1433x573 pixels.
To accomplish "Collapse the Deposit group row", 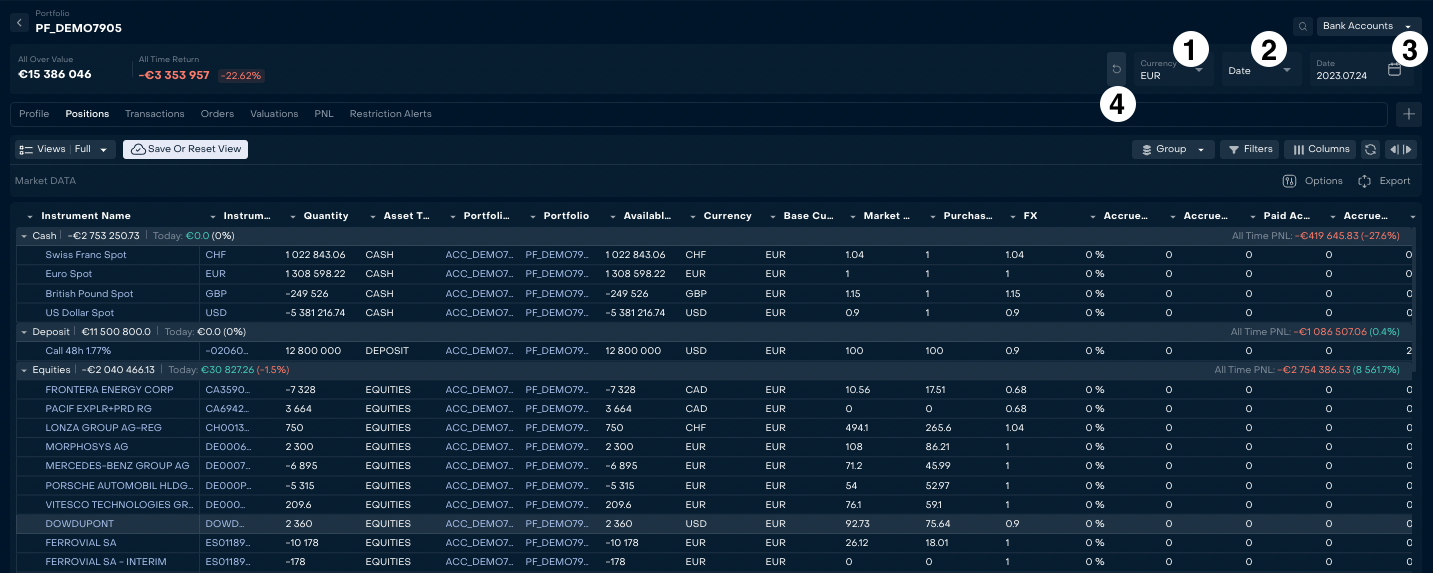I will 23,332.
